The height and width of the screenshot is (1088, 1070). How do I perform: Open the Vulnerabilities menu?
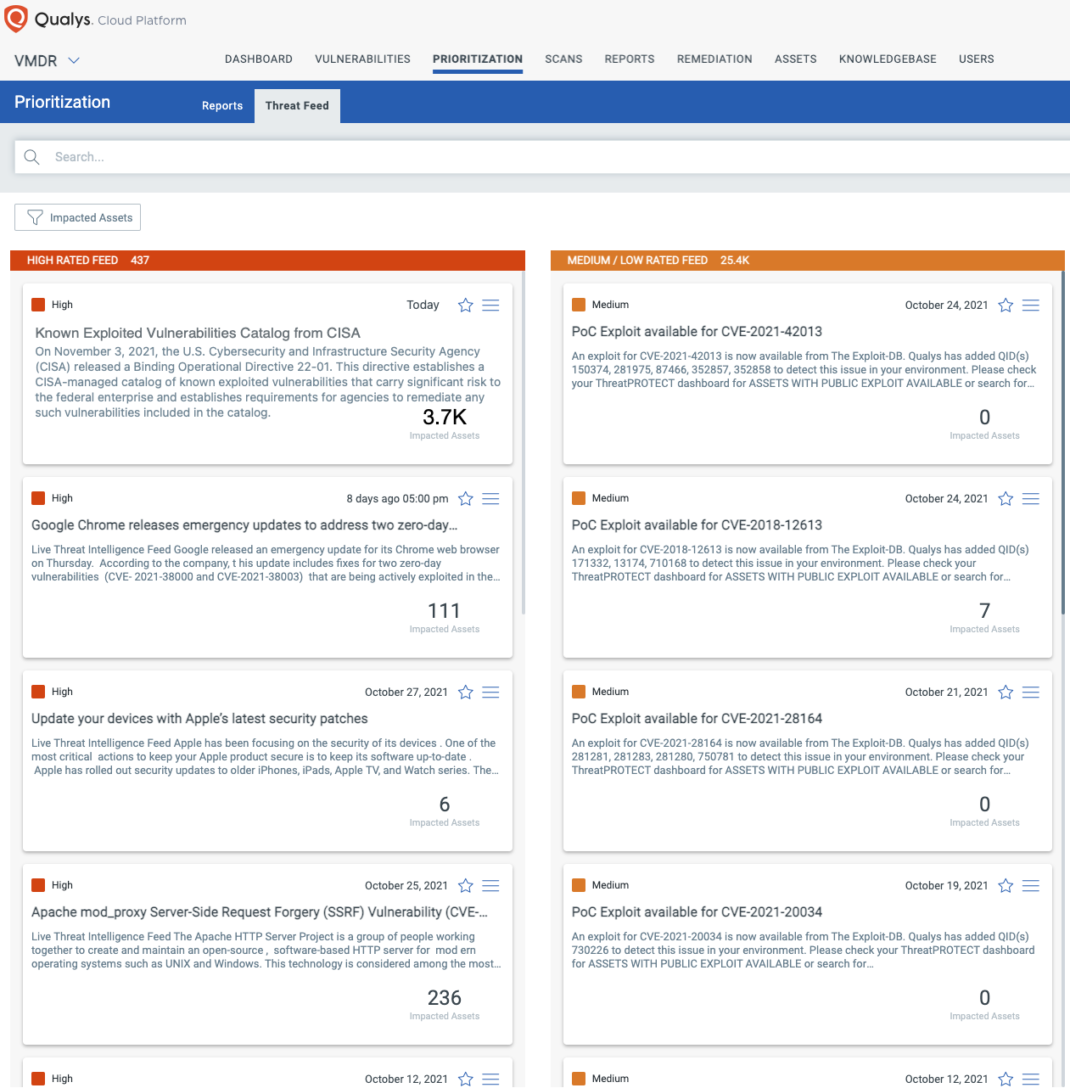[362, 59]
